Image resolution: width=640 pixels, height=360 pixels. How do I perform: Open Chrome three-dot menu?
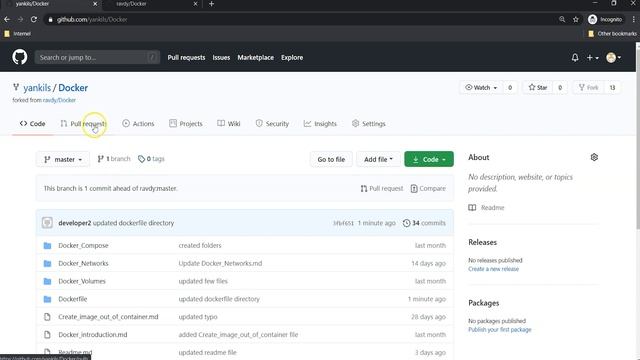tap(633, 19)
